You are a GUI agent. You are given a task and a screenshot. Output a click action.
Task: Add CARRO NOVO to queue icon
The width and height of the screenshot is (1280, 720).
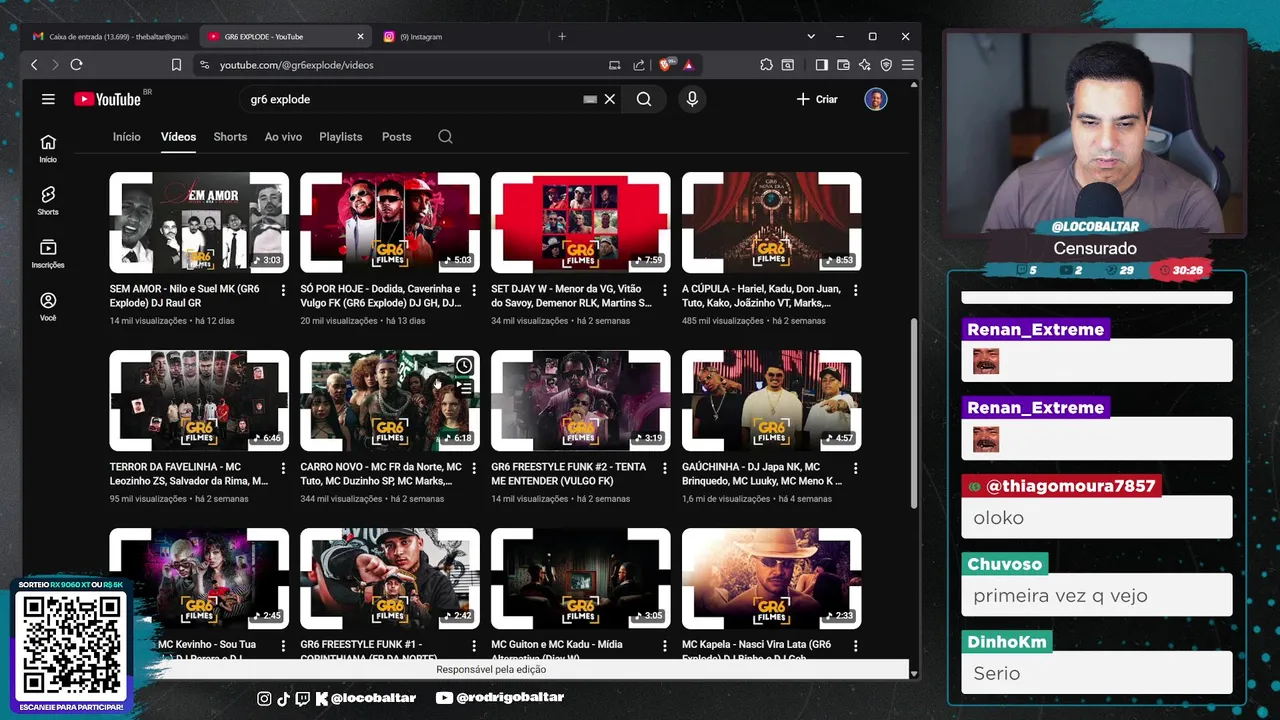coord(464,387)
